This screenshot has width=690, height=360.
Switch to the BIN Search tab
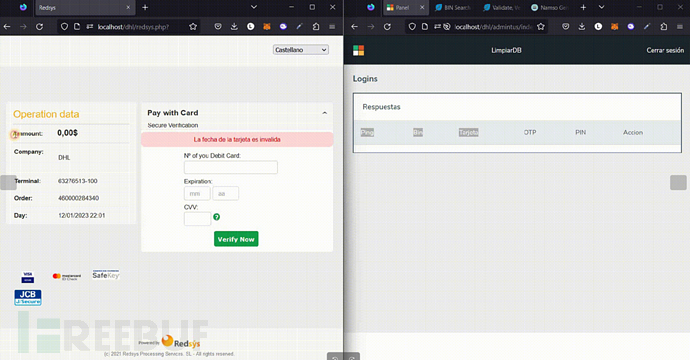point(453,7)
